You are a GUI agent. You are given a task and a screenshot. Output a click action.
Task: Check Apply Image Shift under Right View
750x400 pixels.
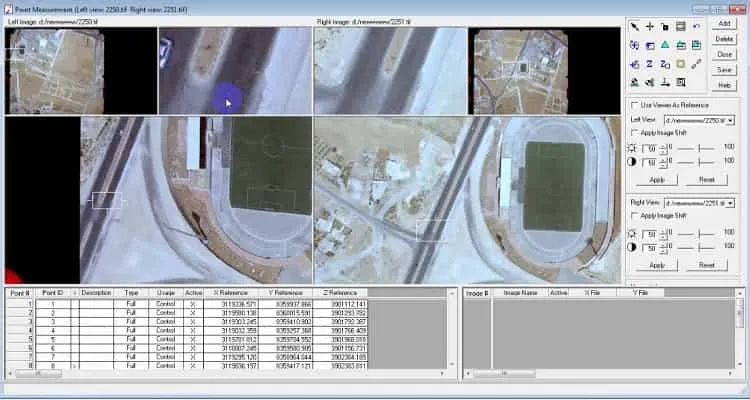coord(635,216)
